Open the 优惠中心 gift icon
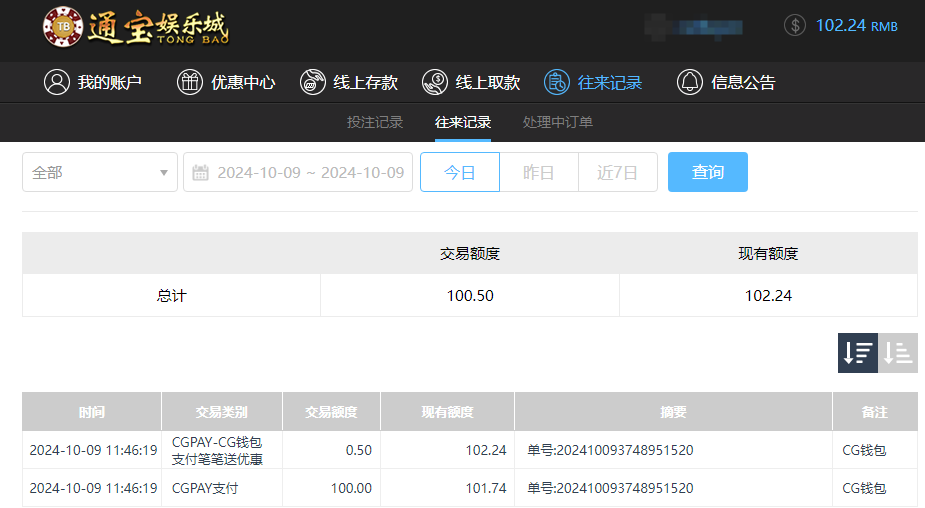This screenshot has height=508, width=925. (x=189, y=83)
